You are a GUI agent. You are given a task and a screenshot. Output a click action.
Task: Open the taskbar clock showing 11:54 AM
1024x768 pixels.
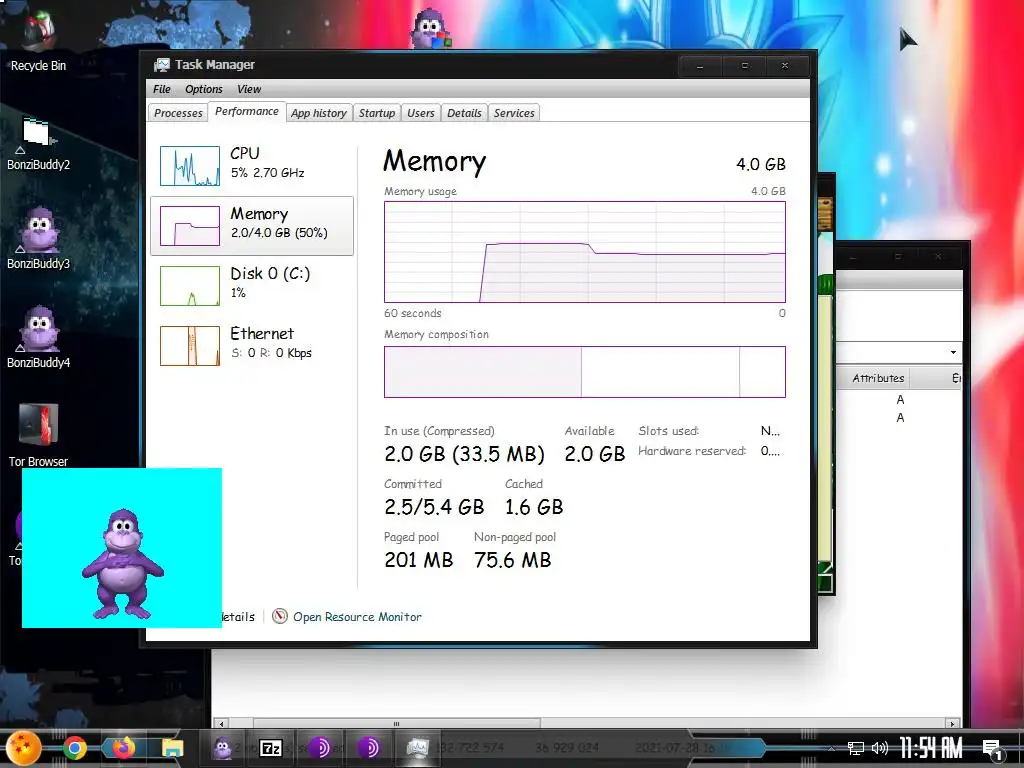pos(931,748)
